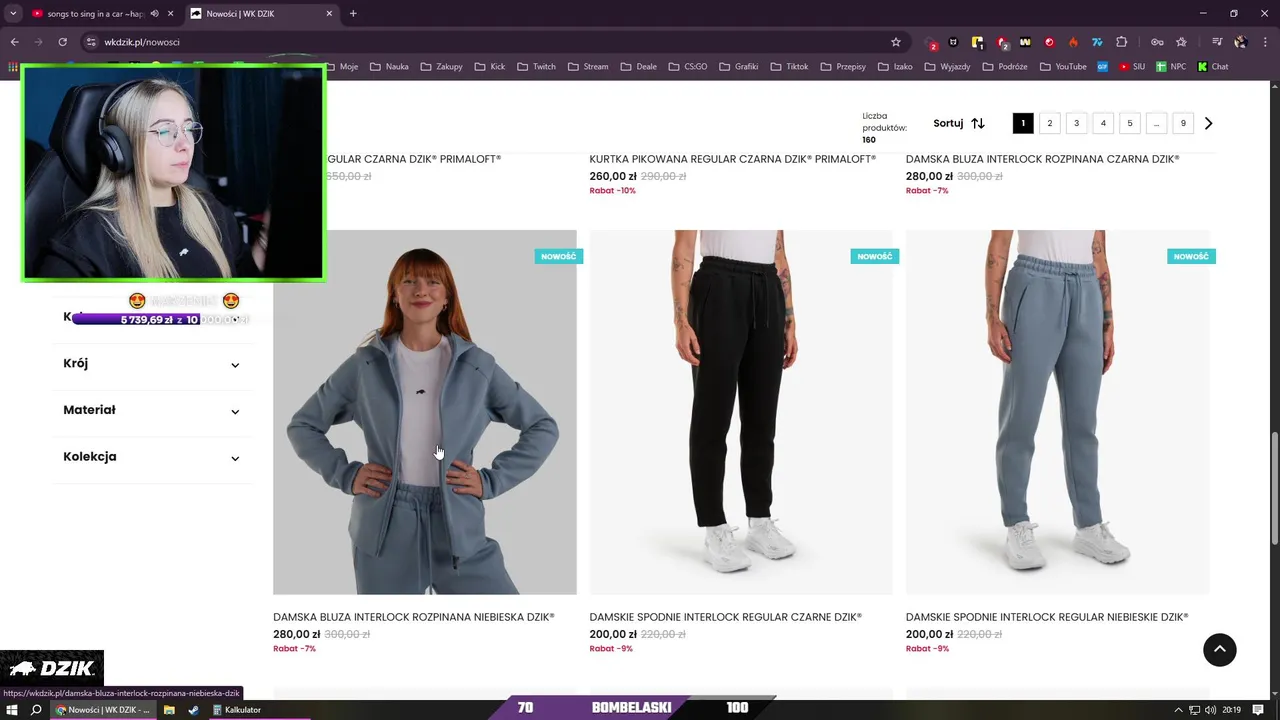Mute the YouTube tab speaker icon
This screenshot has width=1280, height=720.
coord(154,13)
